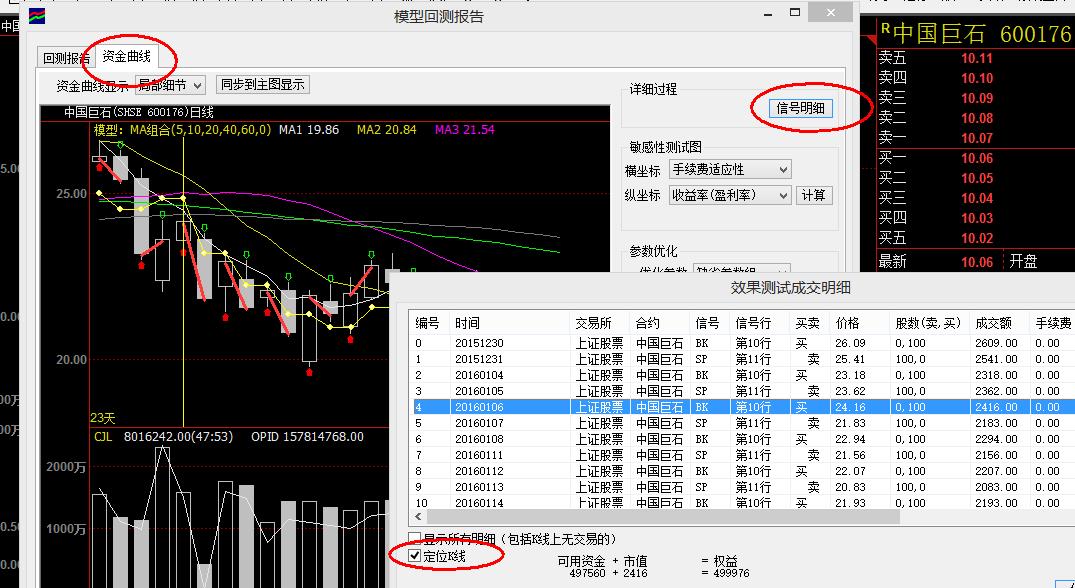Click the R badge beside 中国巨石
The height and width of the screenshot is (588, 1075).
[x=885, y=30]
